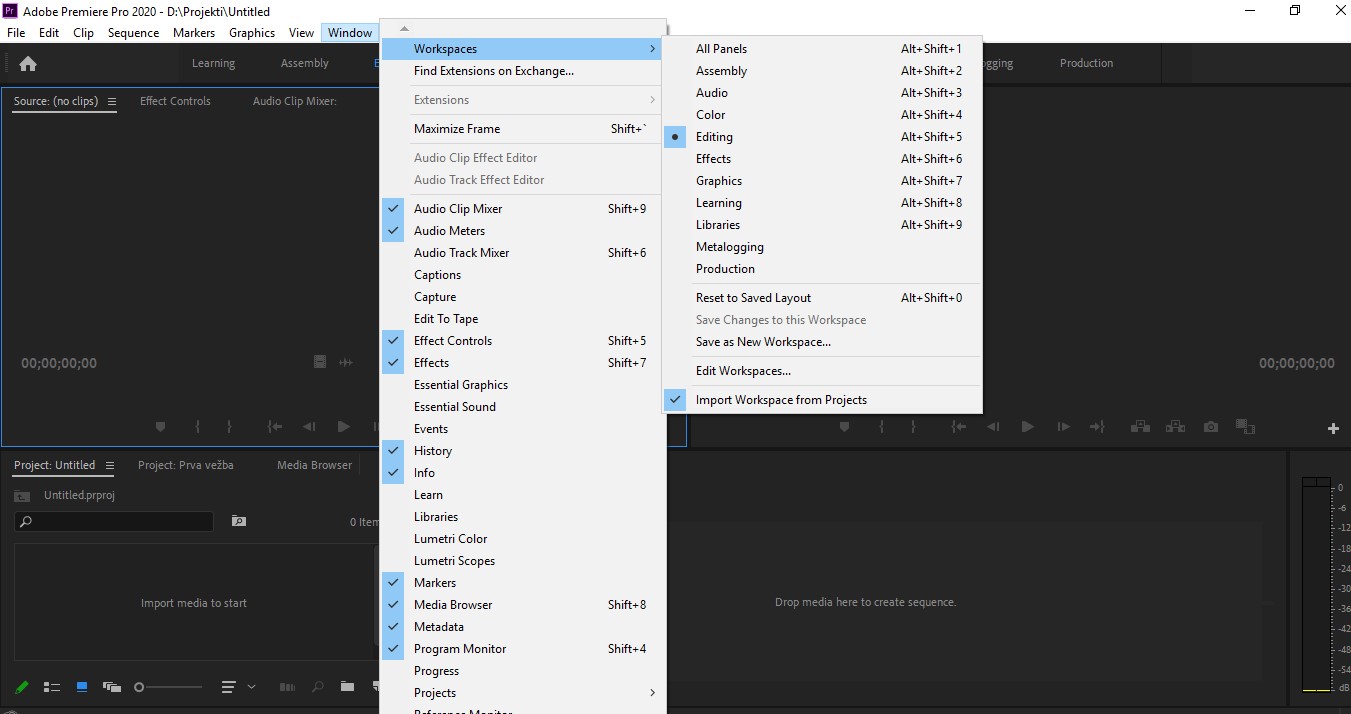Screen dimensions: 1351x714
Task: Click Go to Out in the Program monitor
Action: pyautogui.click(x=1097, y=427)
